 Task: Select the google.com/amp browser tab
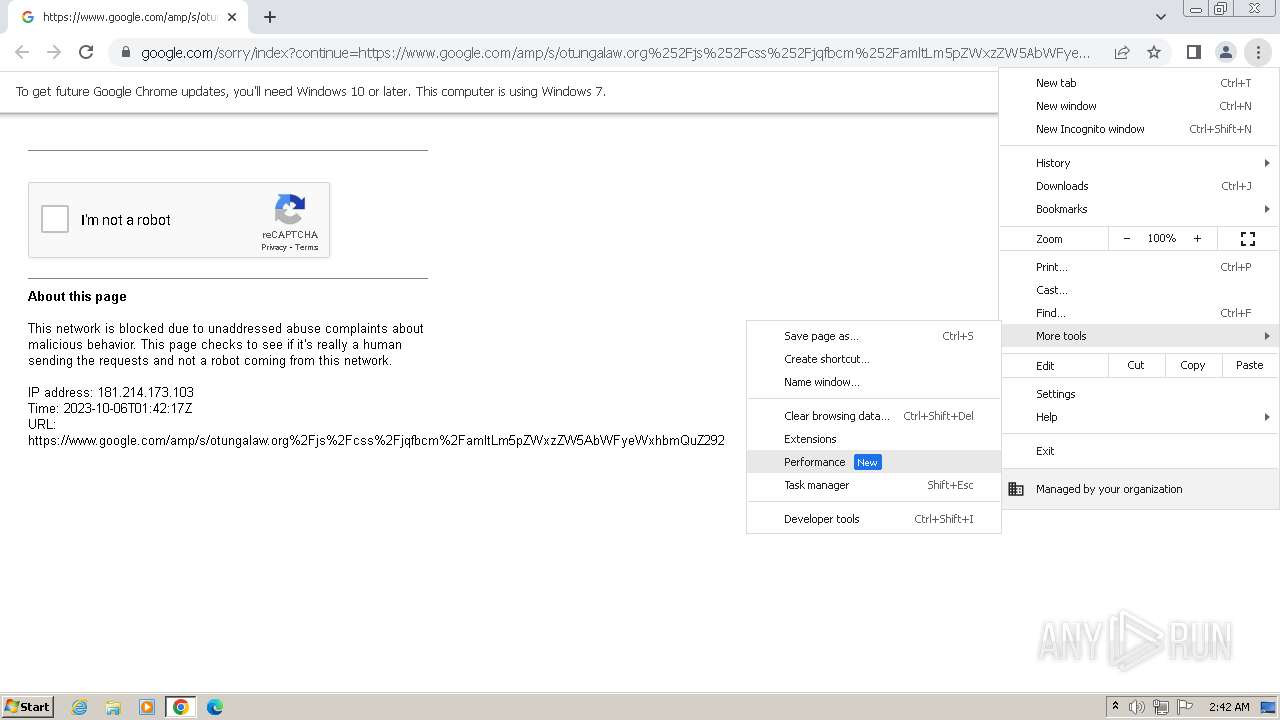coord(126,17)
